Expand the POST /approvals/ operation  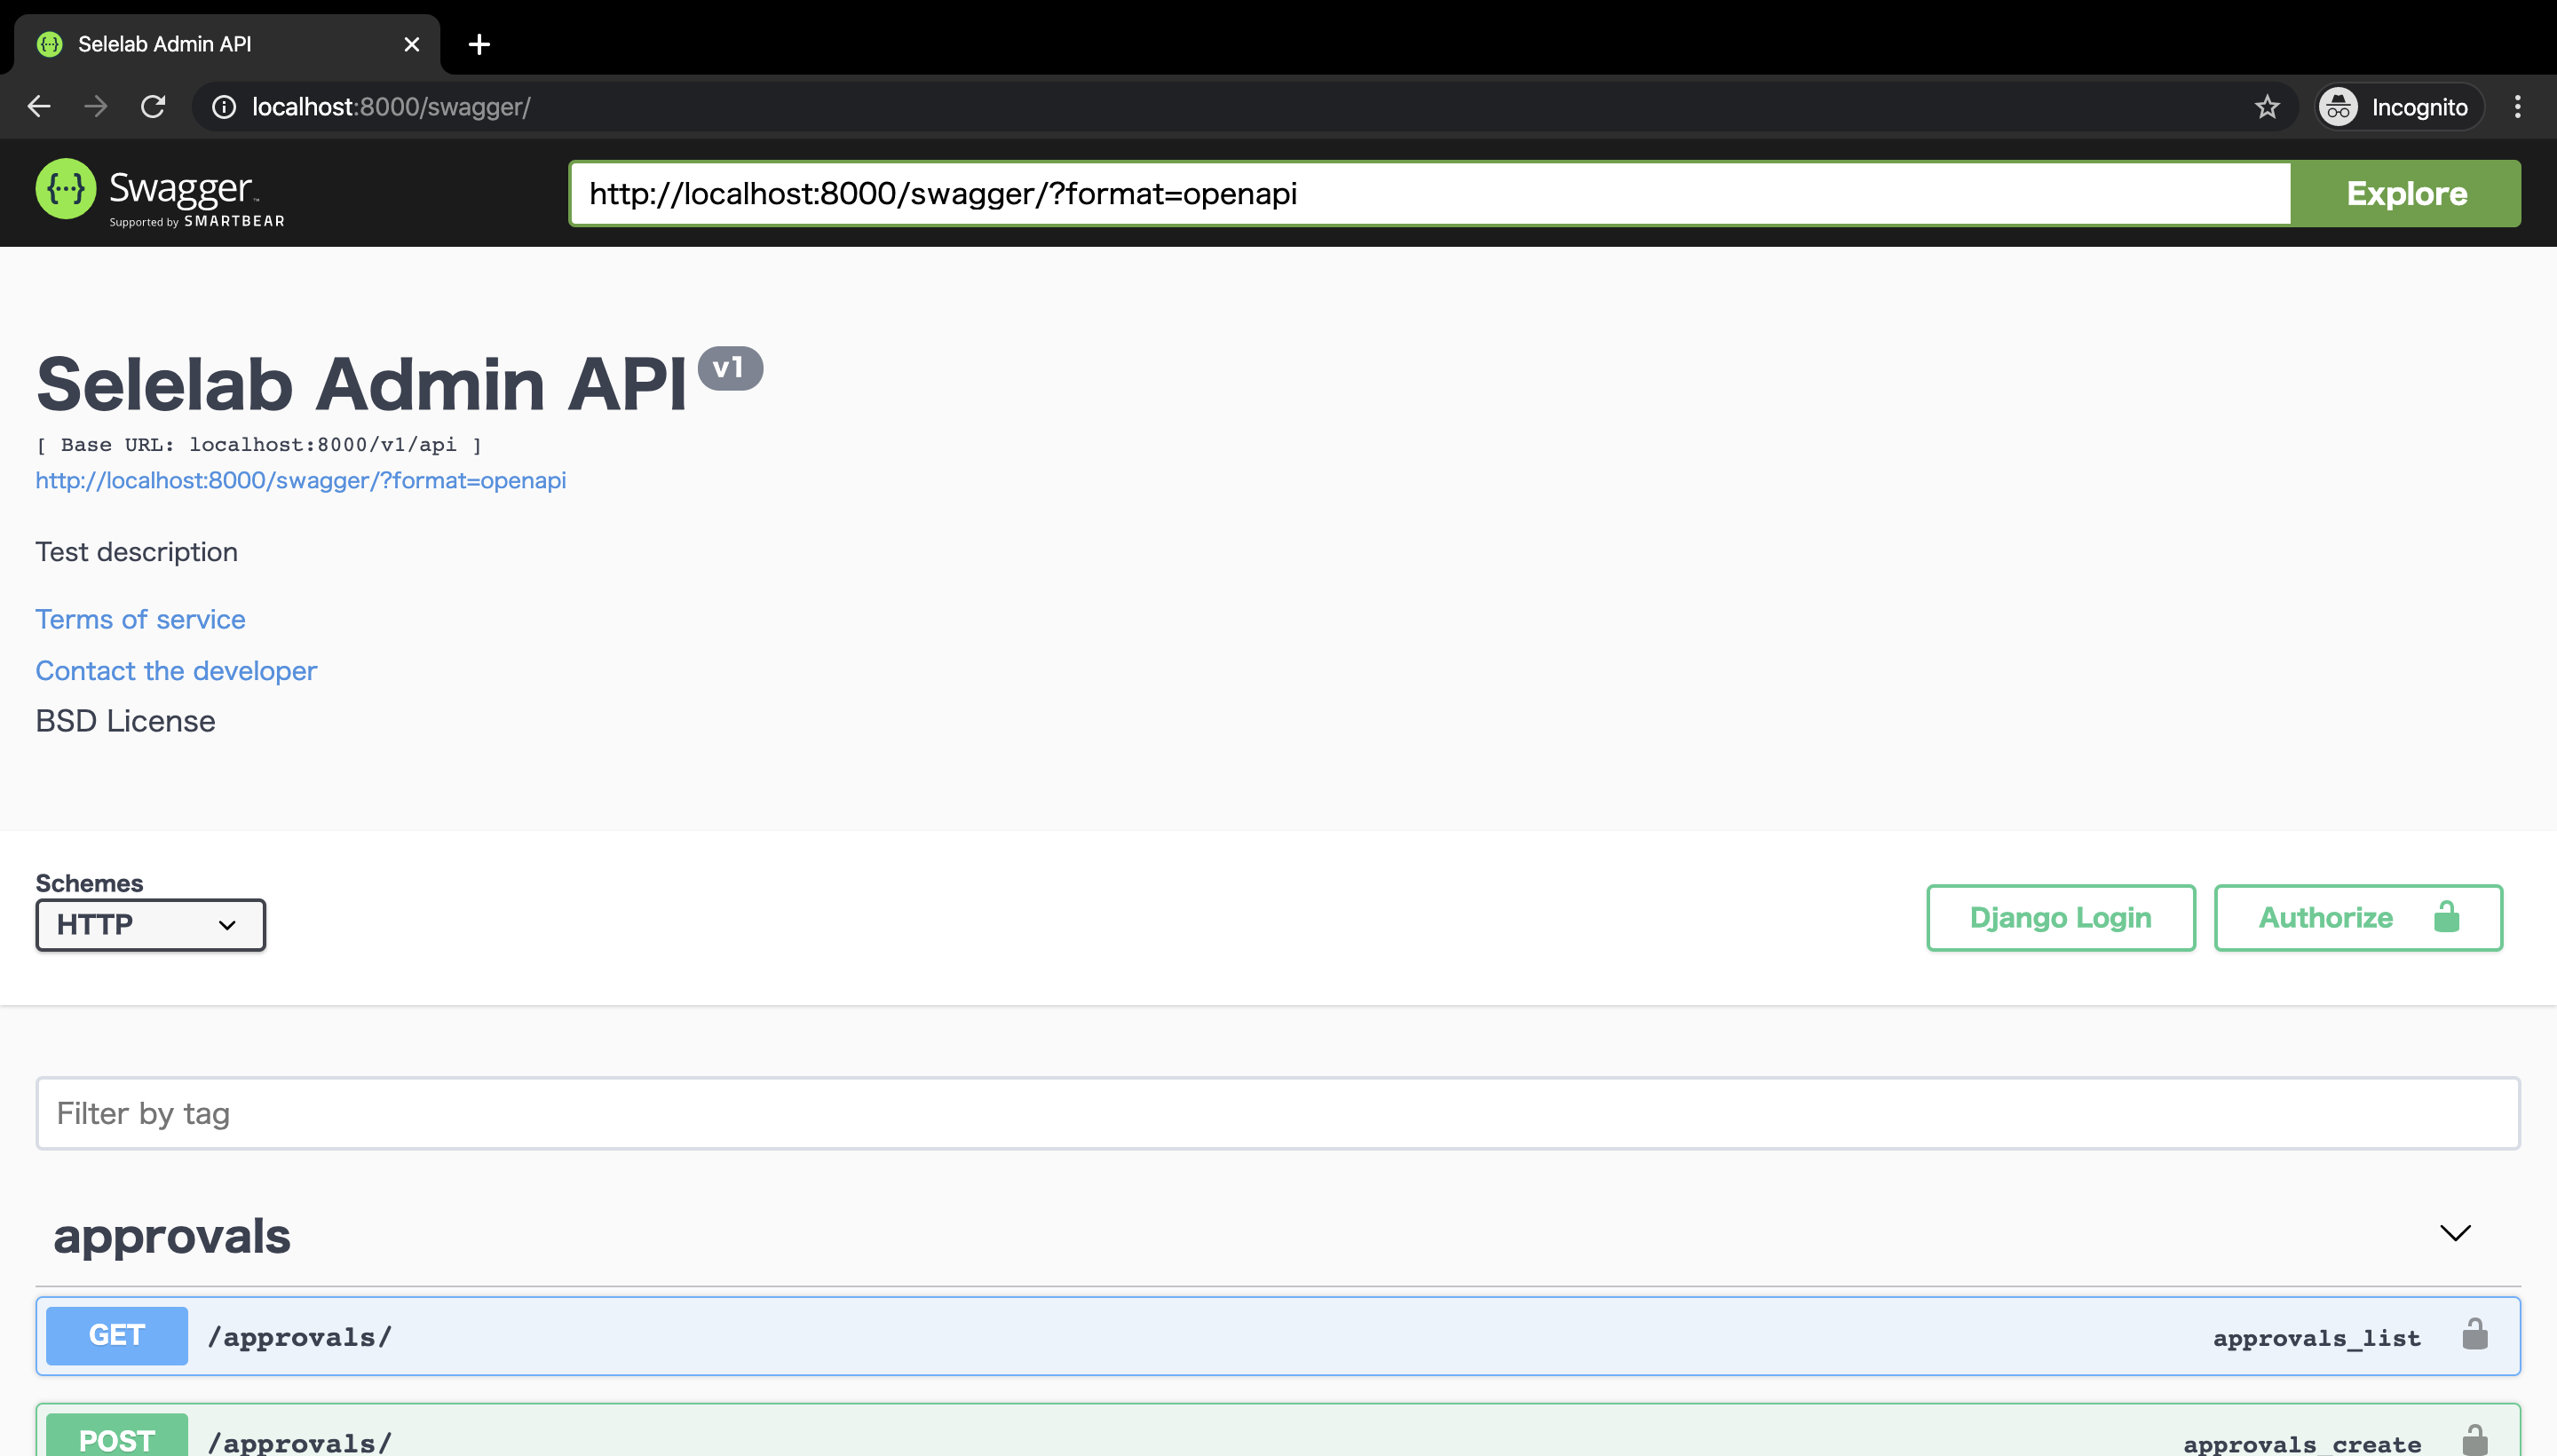(x=1200, y=1439)
